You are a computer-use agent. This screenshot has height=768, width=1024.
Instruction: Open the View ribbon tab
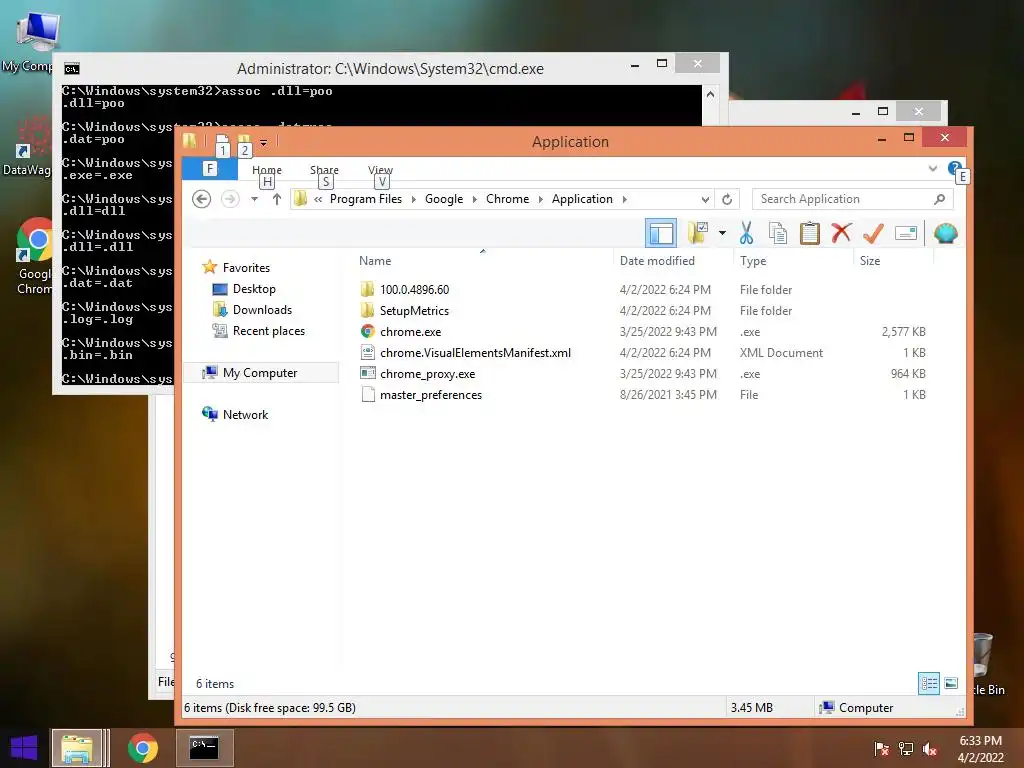tap(380, 170)
